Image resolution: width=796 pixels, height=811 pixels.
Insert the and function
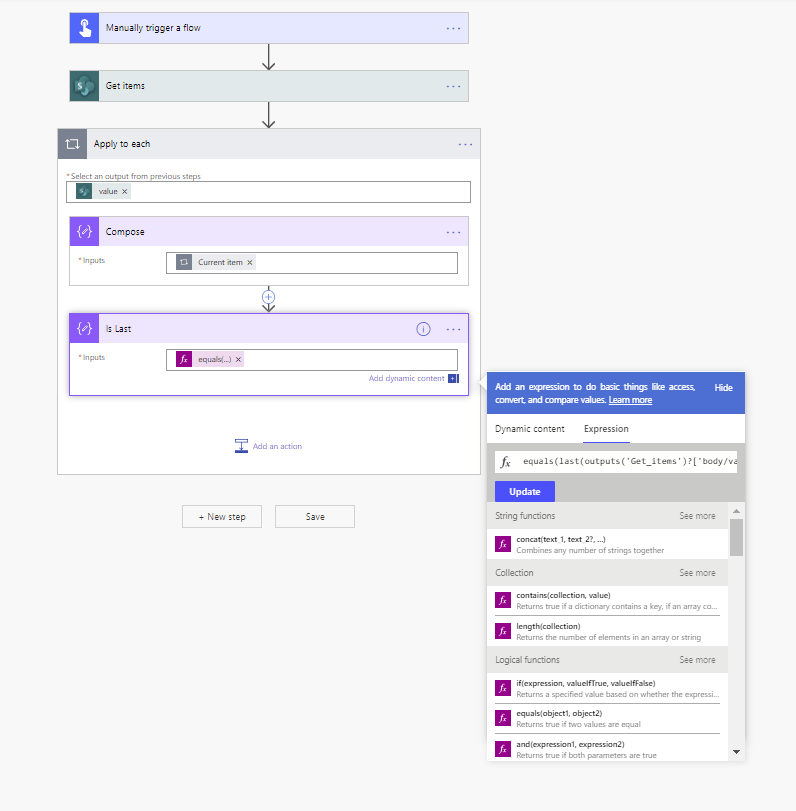pyautogui.click(x=607, y=749)
